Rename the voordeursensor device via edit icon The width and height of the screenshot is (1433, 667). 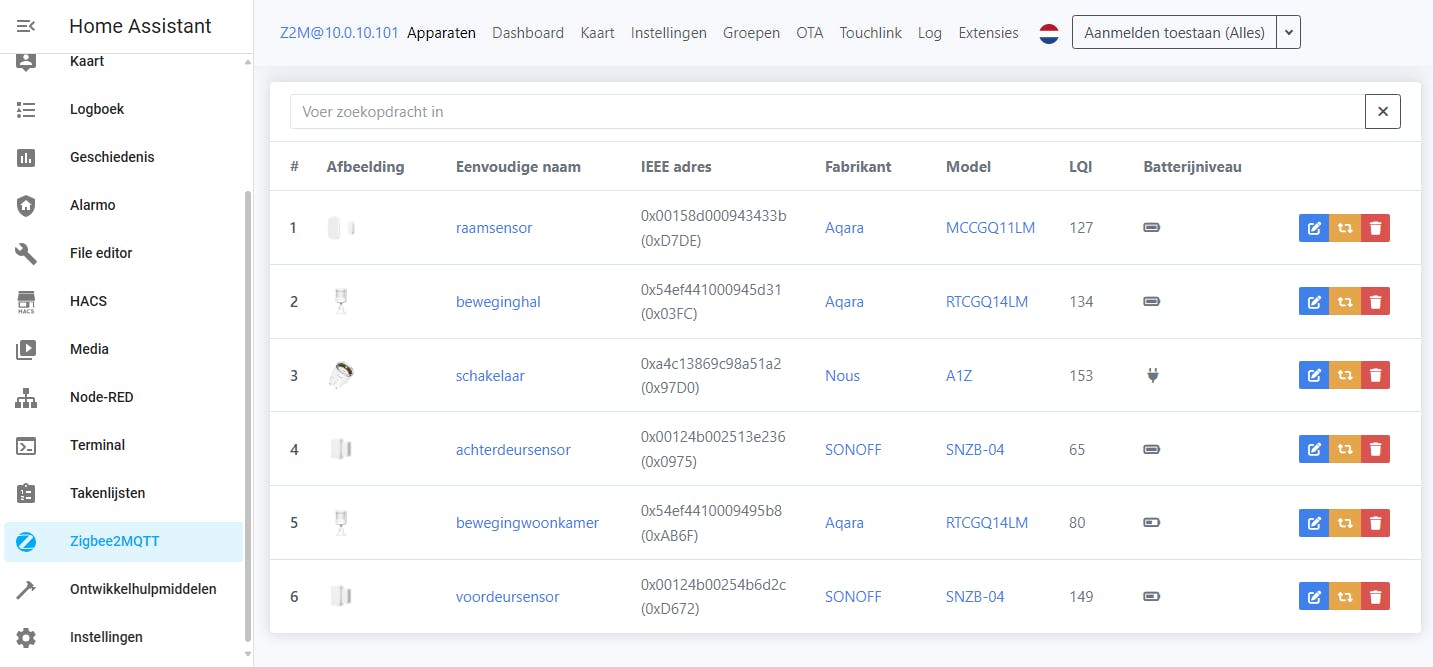pyautogui.click(x=1314, y=597)
